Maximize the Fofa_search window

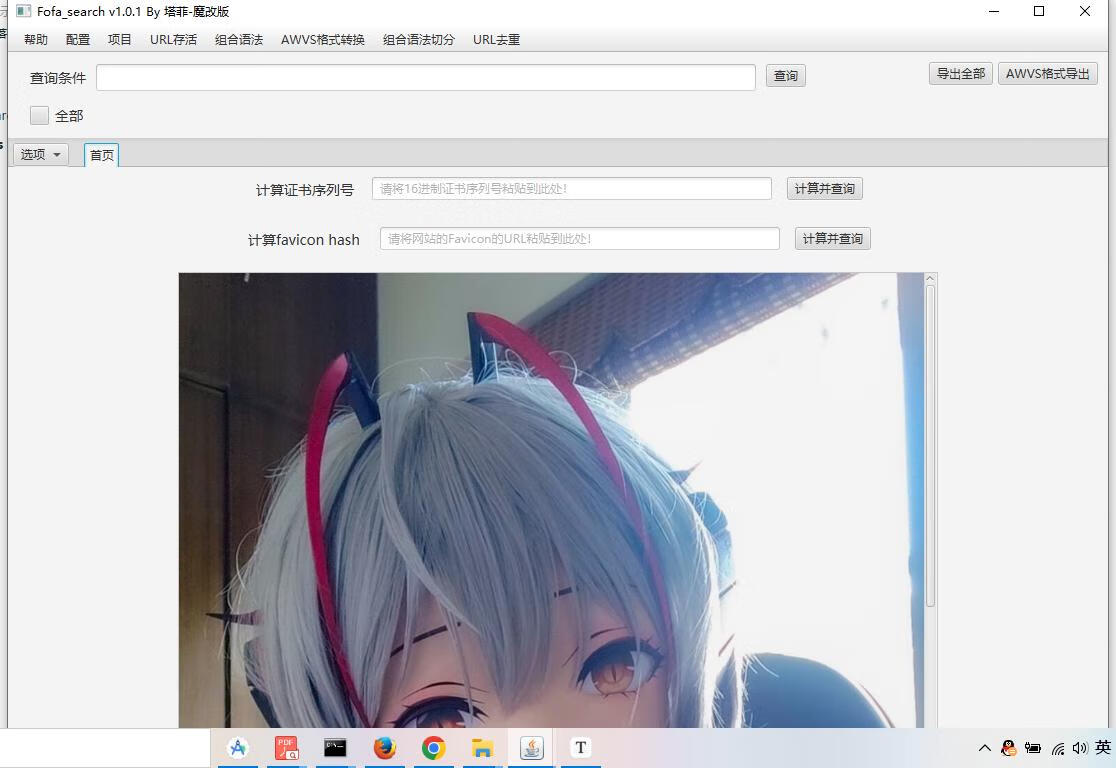(1039, 11)
